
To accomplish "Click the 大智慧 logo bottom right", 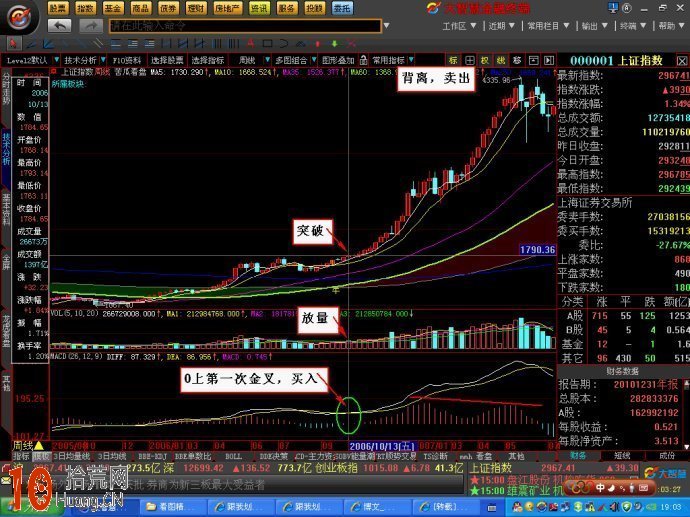I will (x=664, y=473).
